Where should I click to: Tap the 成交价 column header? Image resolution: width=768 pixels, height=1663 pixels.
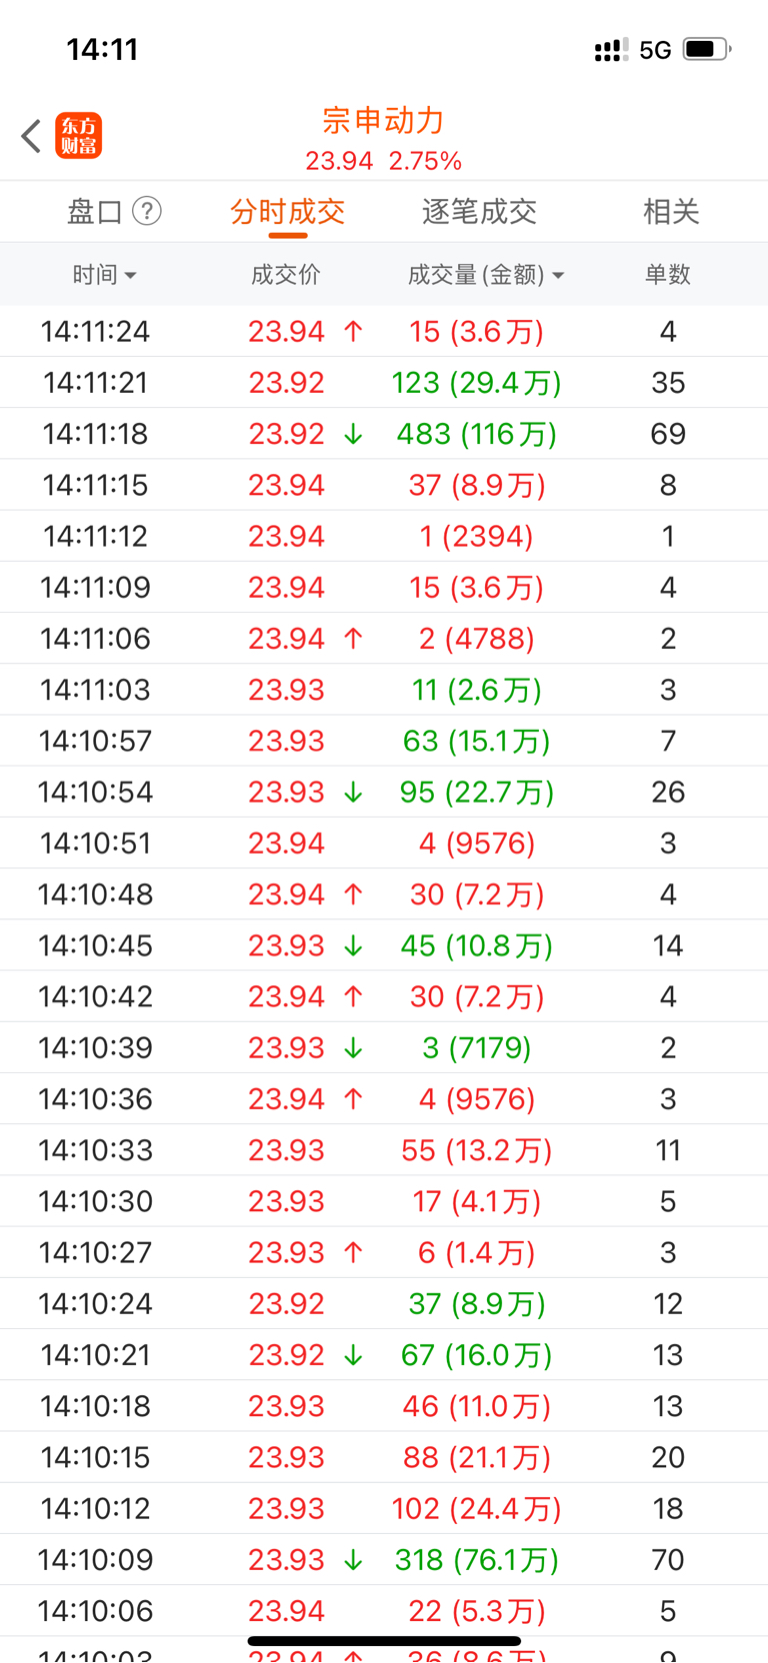pos(285,274)
